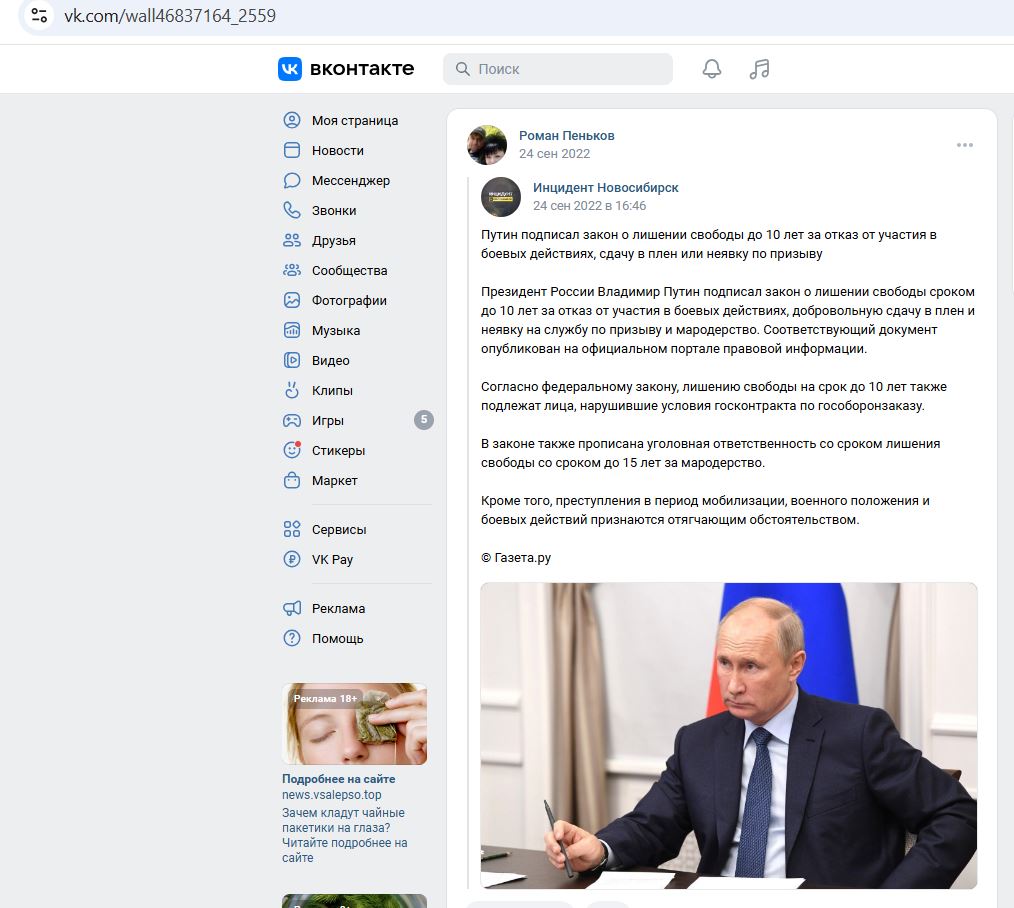Open the Putin photo in the post

[x=728, y=735]
